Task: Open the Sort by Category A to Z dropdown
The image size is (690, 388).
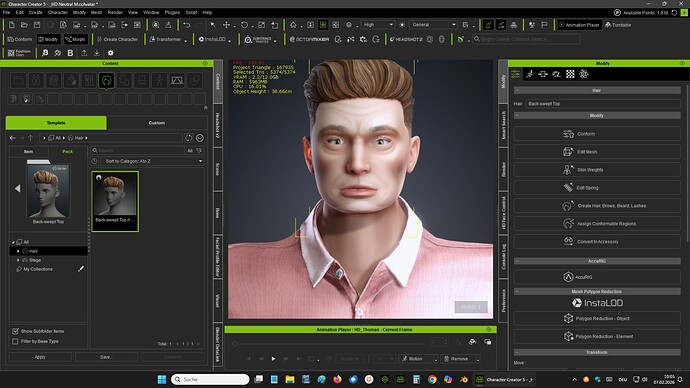Action: tap(152, 161)
